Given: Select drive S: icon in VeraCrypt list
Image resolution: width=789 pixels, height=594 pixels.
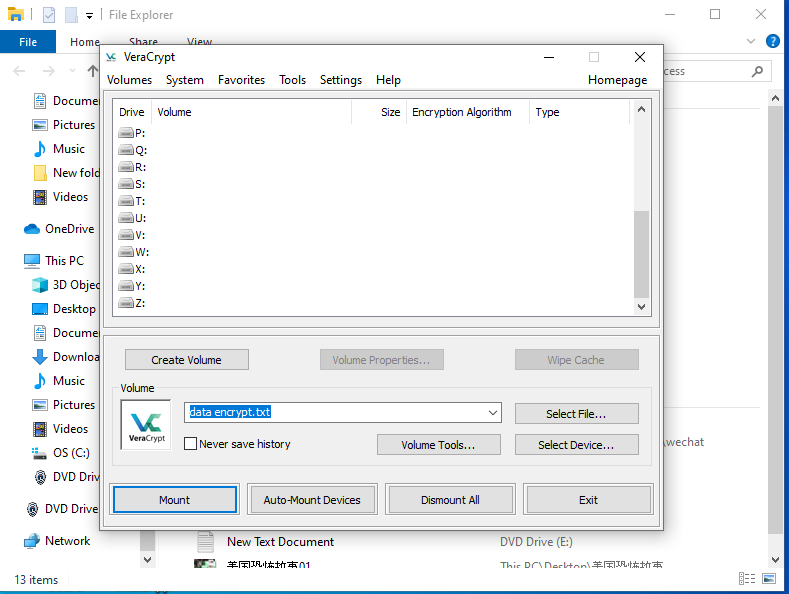Looking at the screenshot, I should tap(126, 184).
